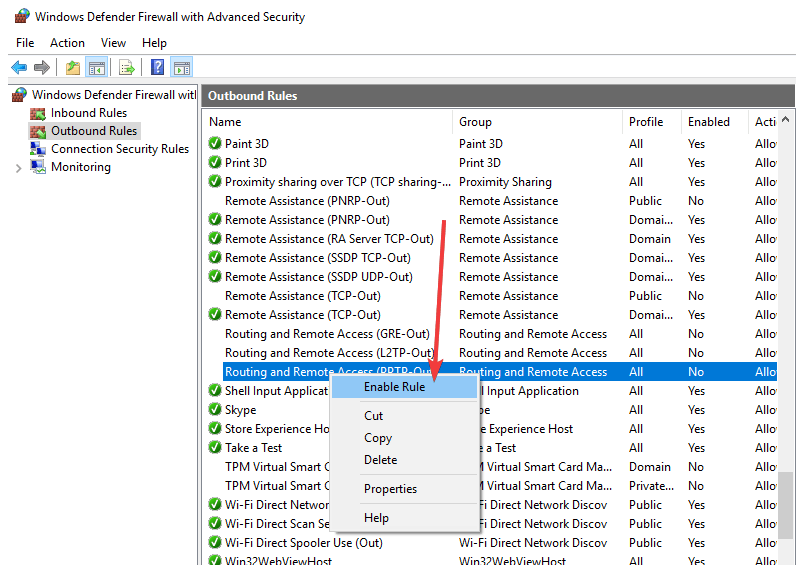Image resolution: width=796 pixels, height=572 pixels.
Task: Click the firewall icon in the title bar
Action: click(x=22, y=16)
